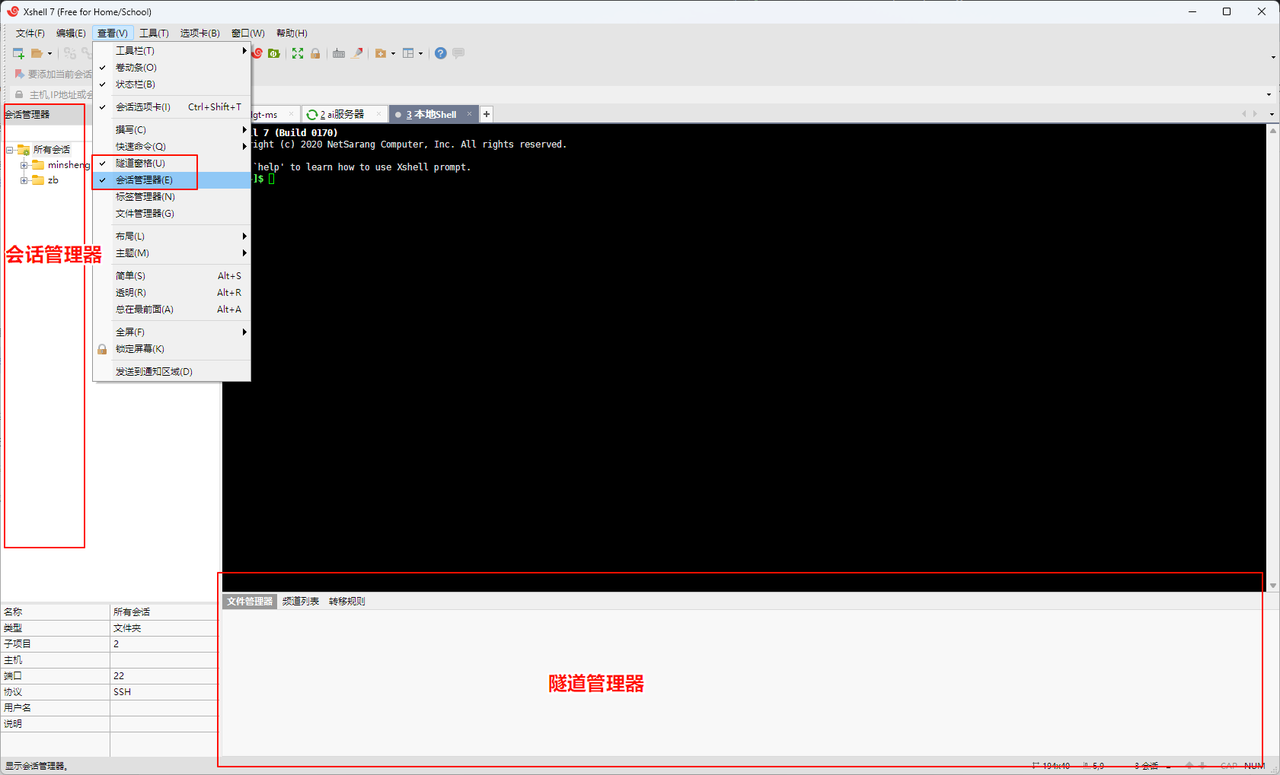
Task: Open the 布局(L) submenu
Action: tap(130, 236)
